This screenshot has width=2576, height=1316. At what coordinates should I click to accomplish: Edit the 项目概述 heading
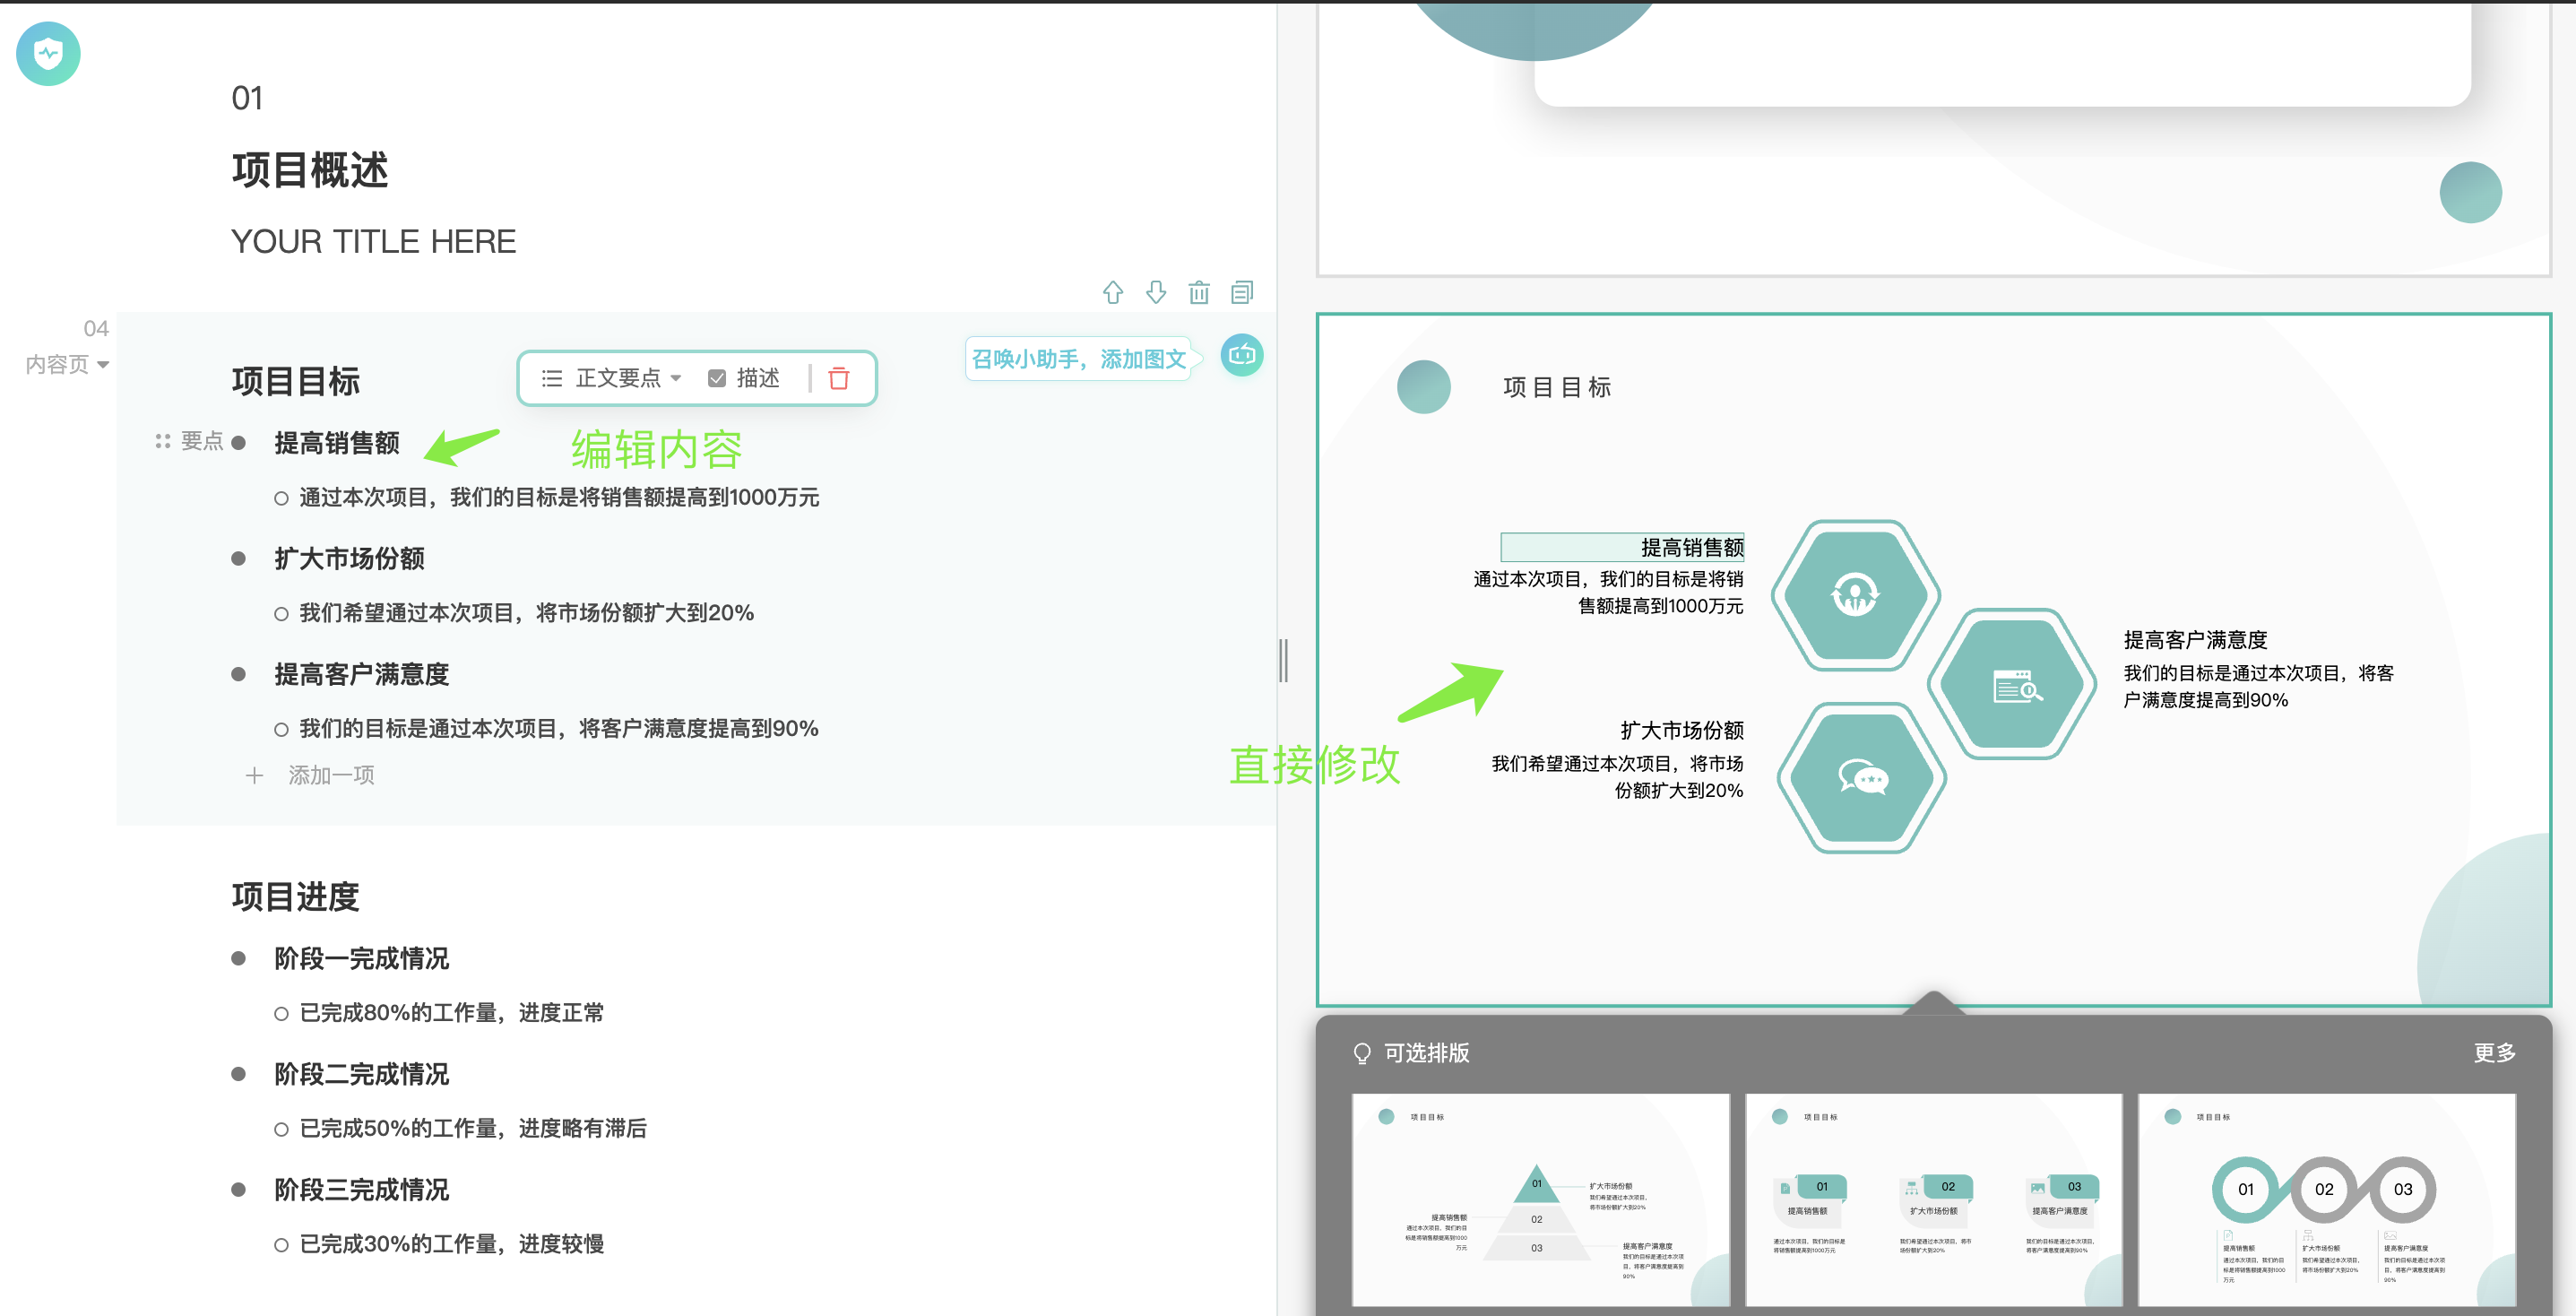tap(310, 170)
